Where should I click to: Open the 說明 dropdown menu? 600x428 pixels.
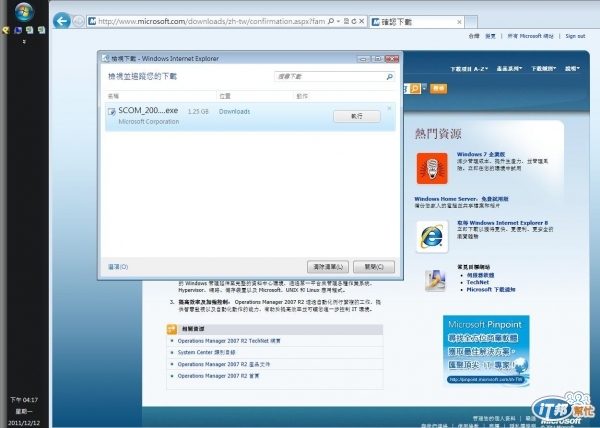pos(572,68)
